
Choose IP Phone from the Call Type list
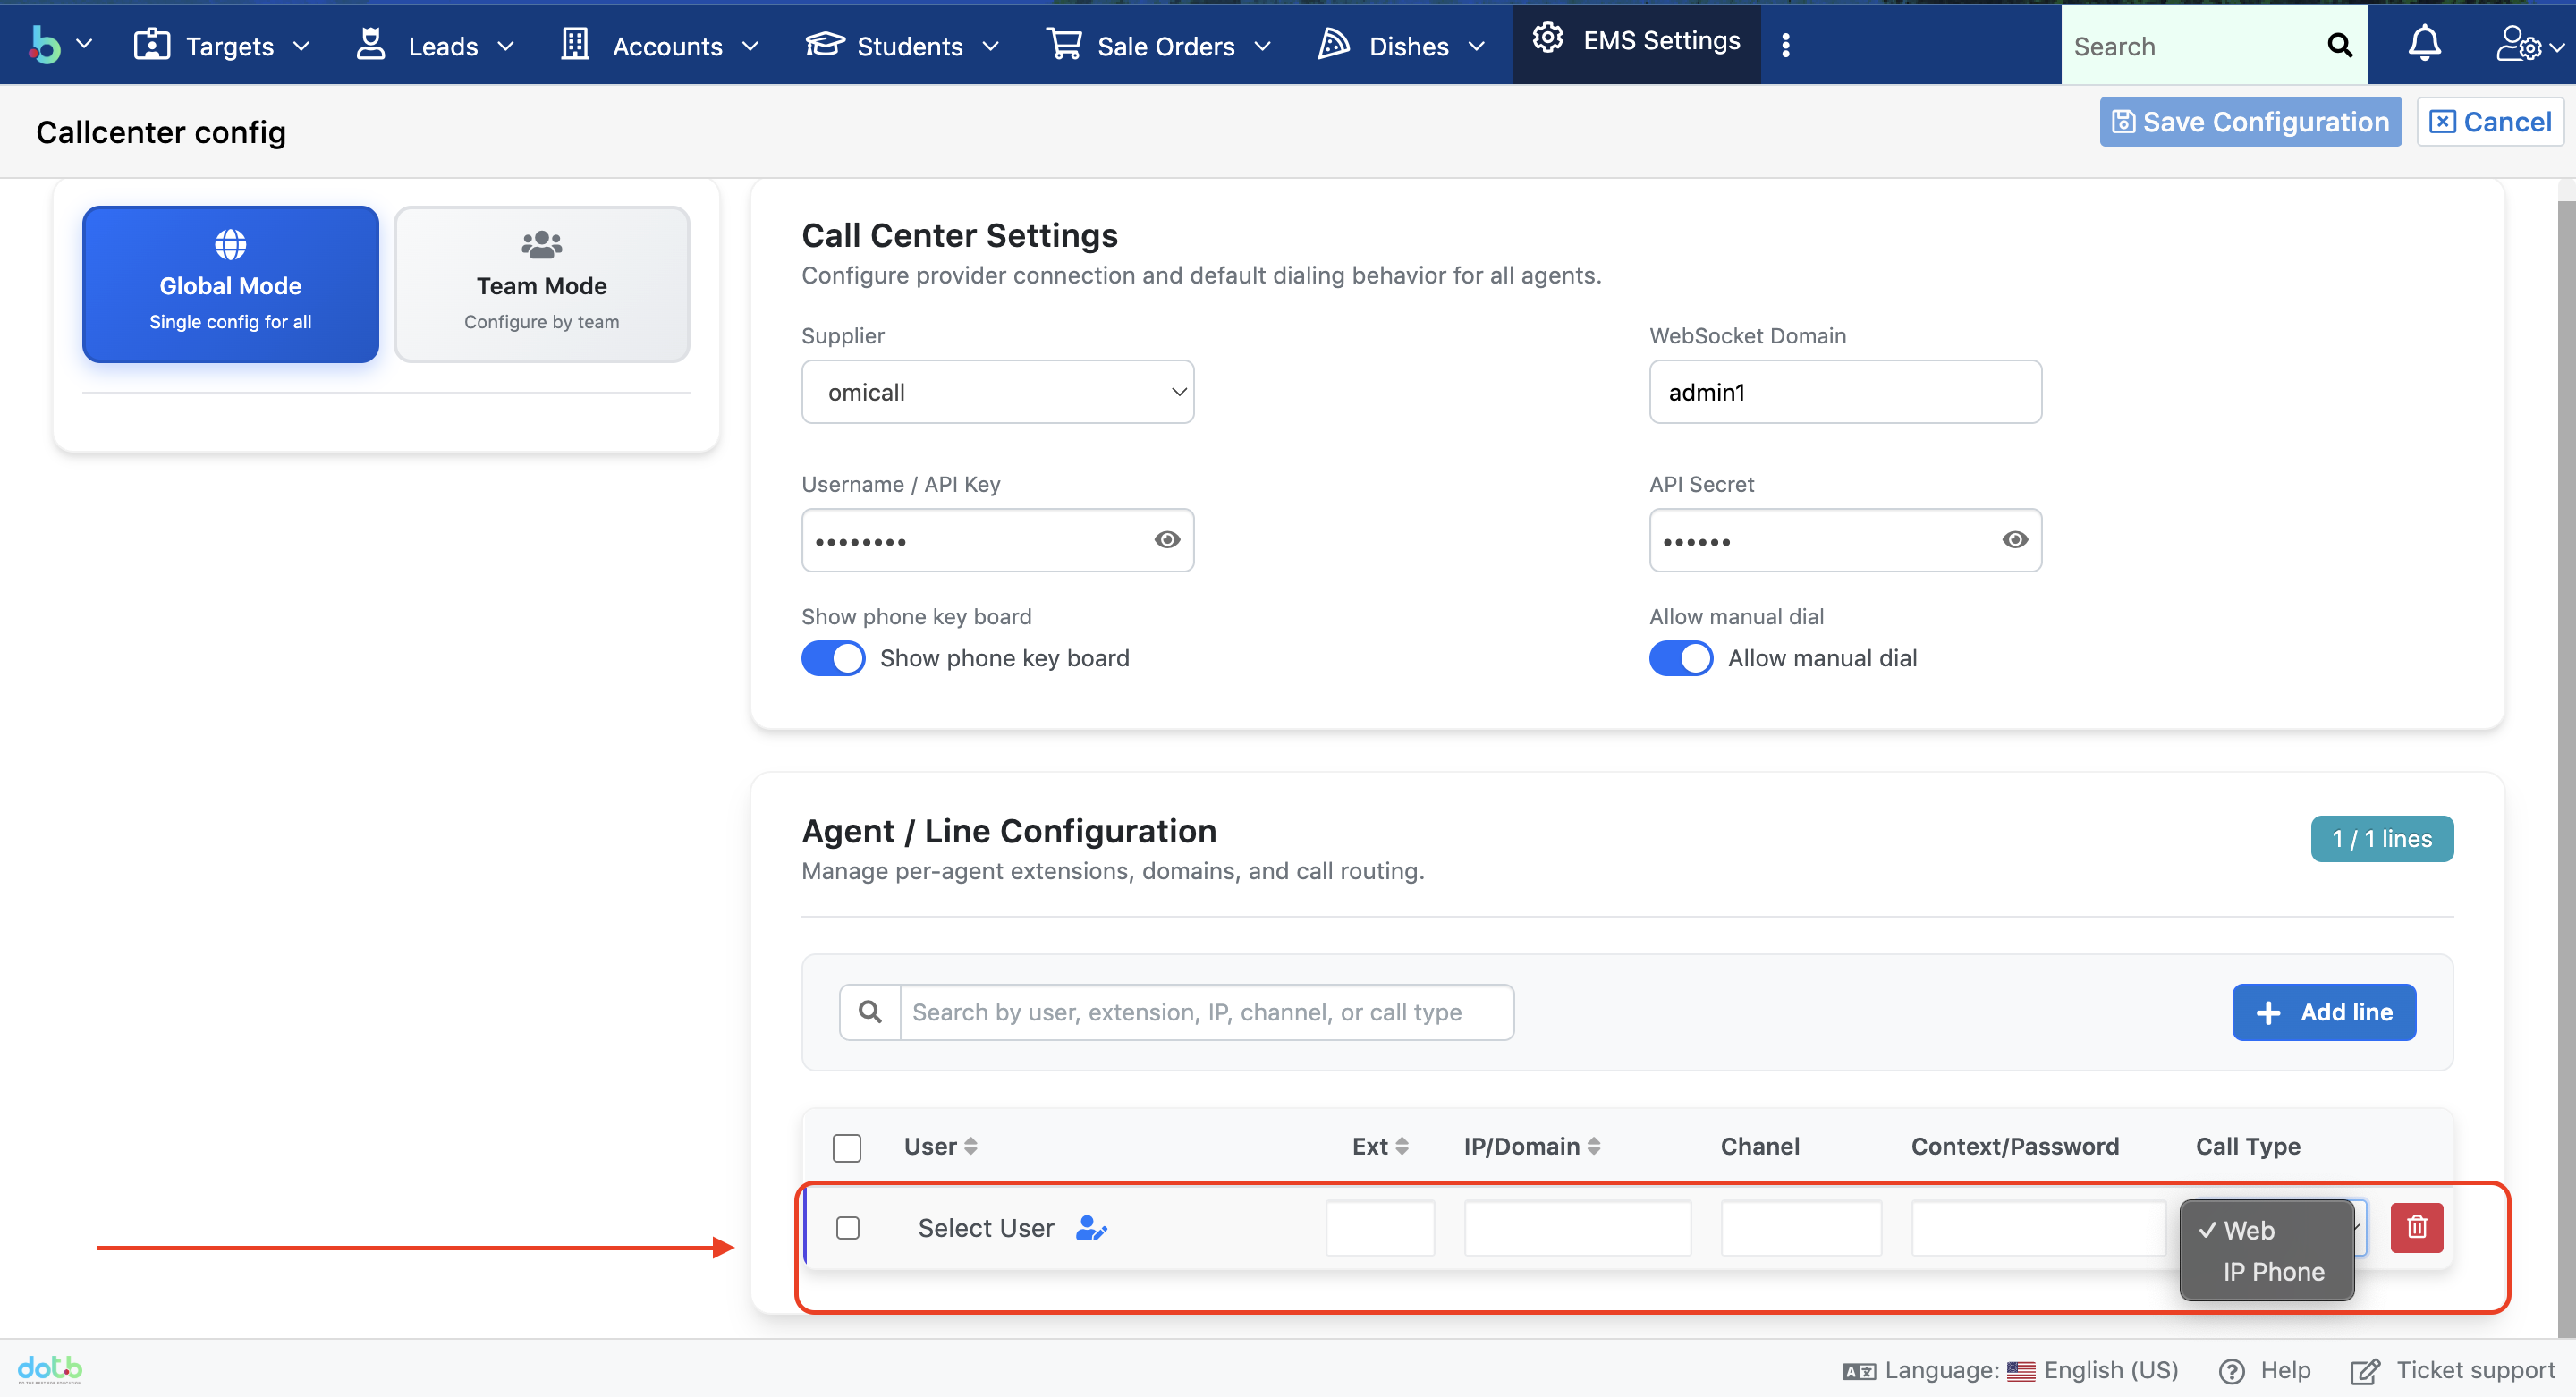[2272, 1271]
